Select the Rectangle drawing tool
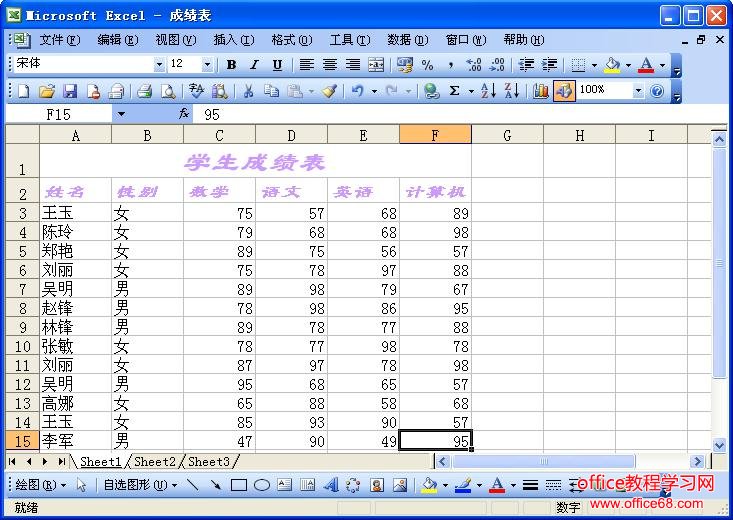The image size is (733, 520). (239, 485)
